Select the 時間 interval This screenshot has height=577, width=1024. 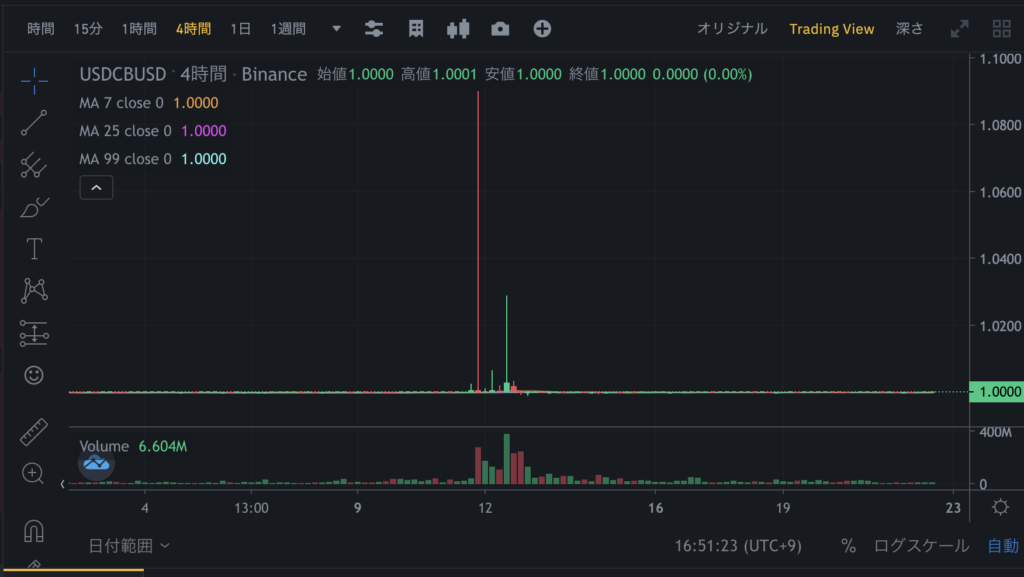(x=40, y=29)
